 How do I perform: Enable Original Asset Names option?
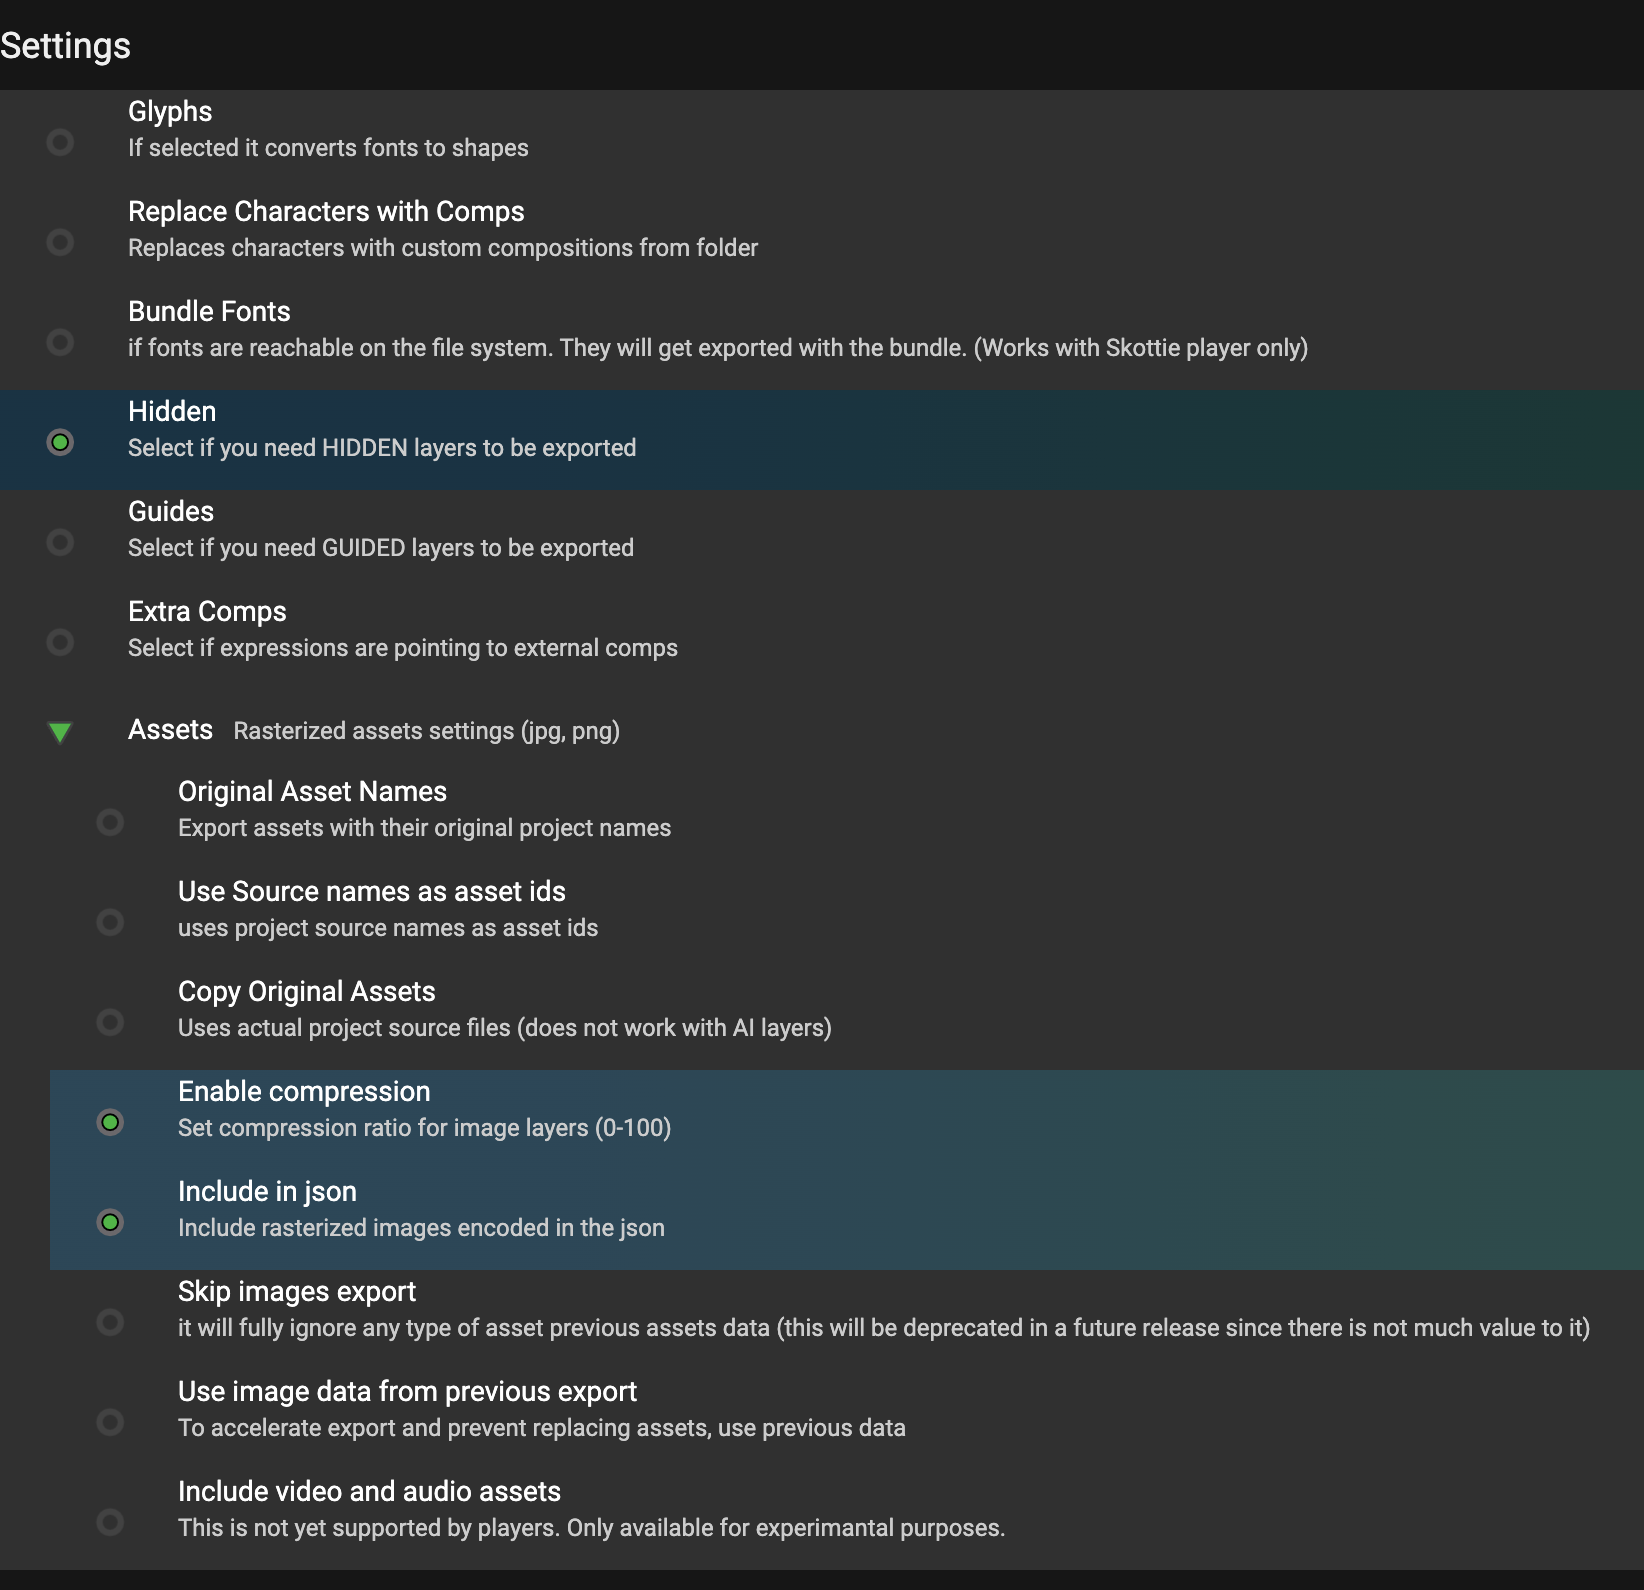pos(110,822)
